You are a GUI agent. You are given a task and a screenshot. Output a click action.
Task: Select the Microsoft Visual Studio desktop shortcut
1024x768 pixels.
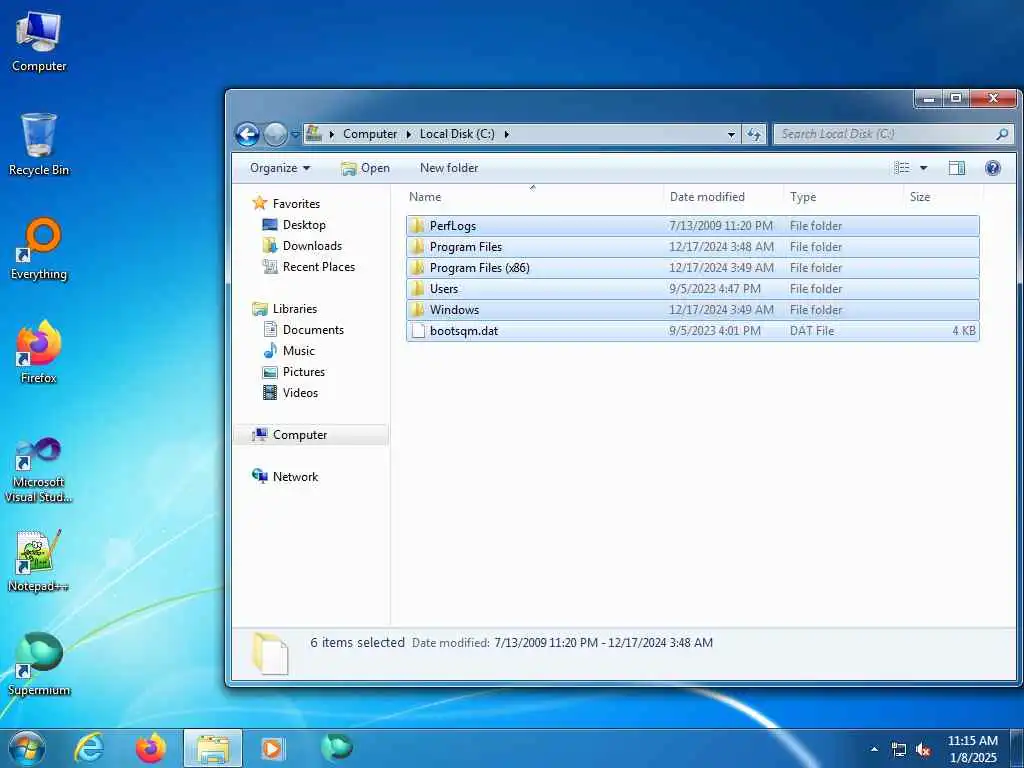point(39,470)
